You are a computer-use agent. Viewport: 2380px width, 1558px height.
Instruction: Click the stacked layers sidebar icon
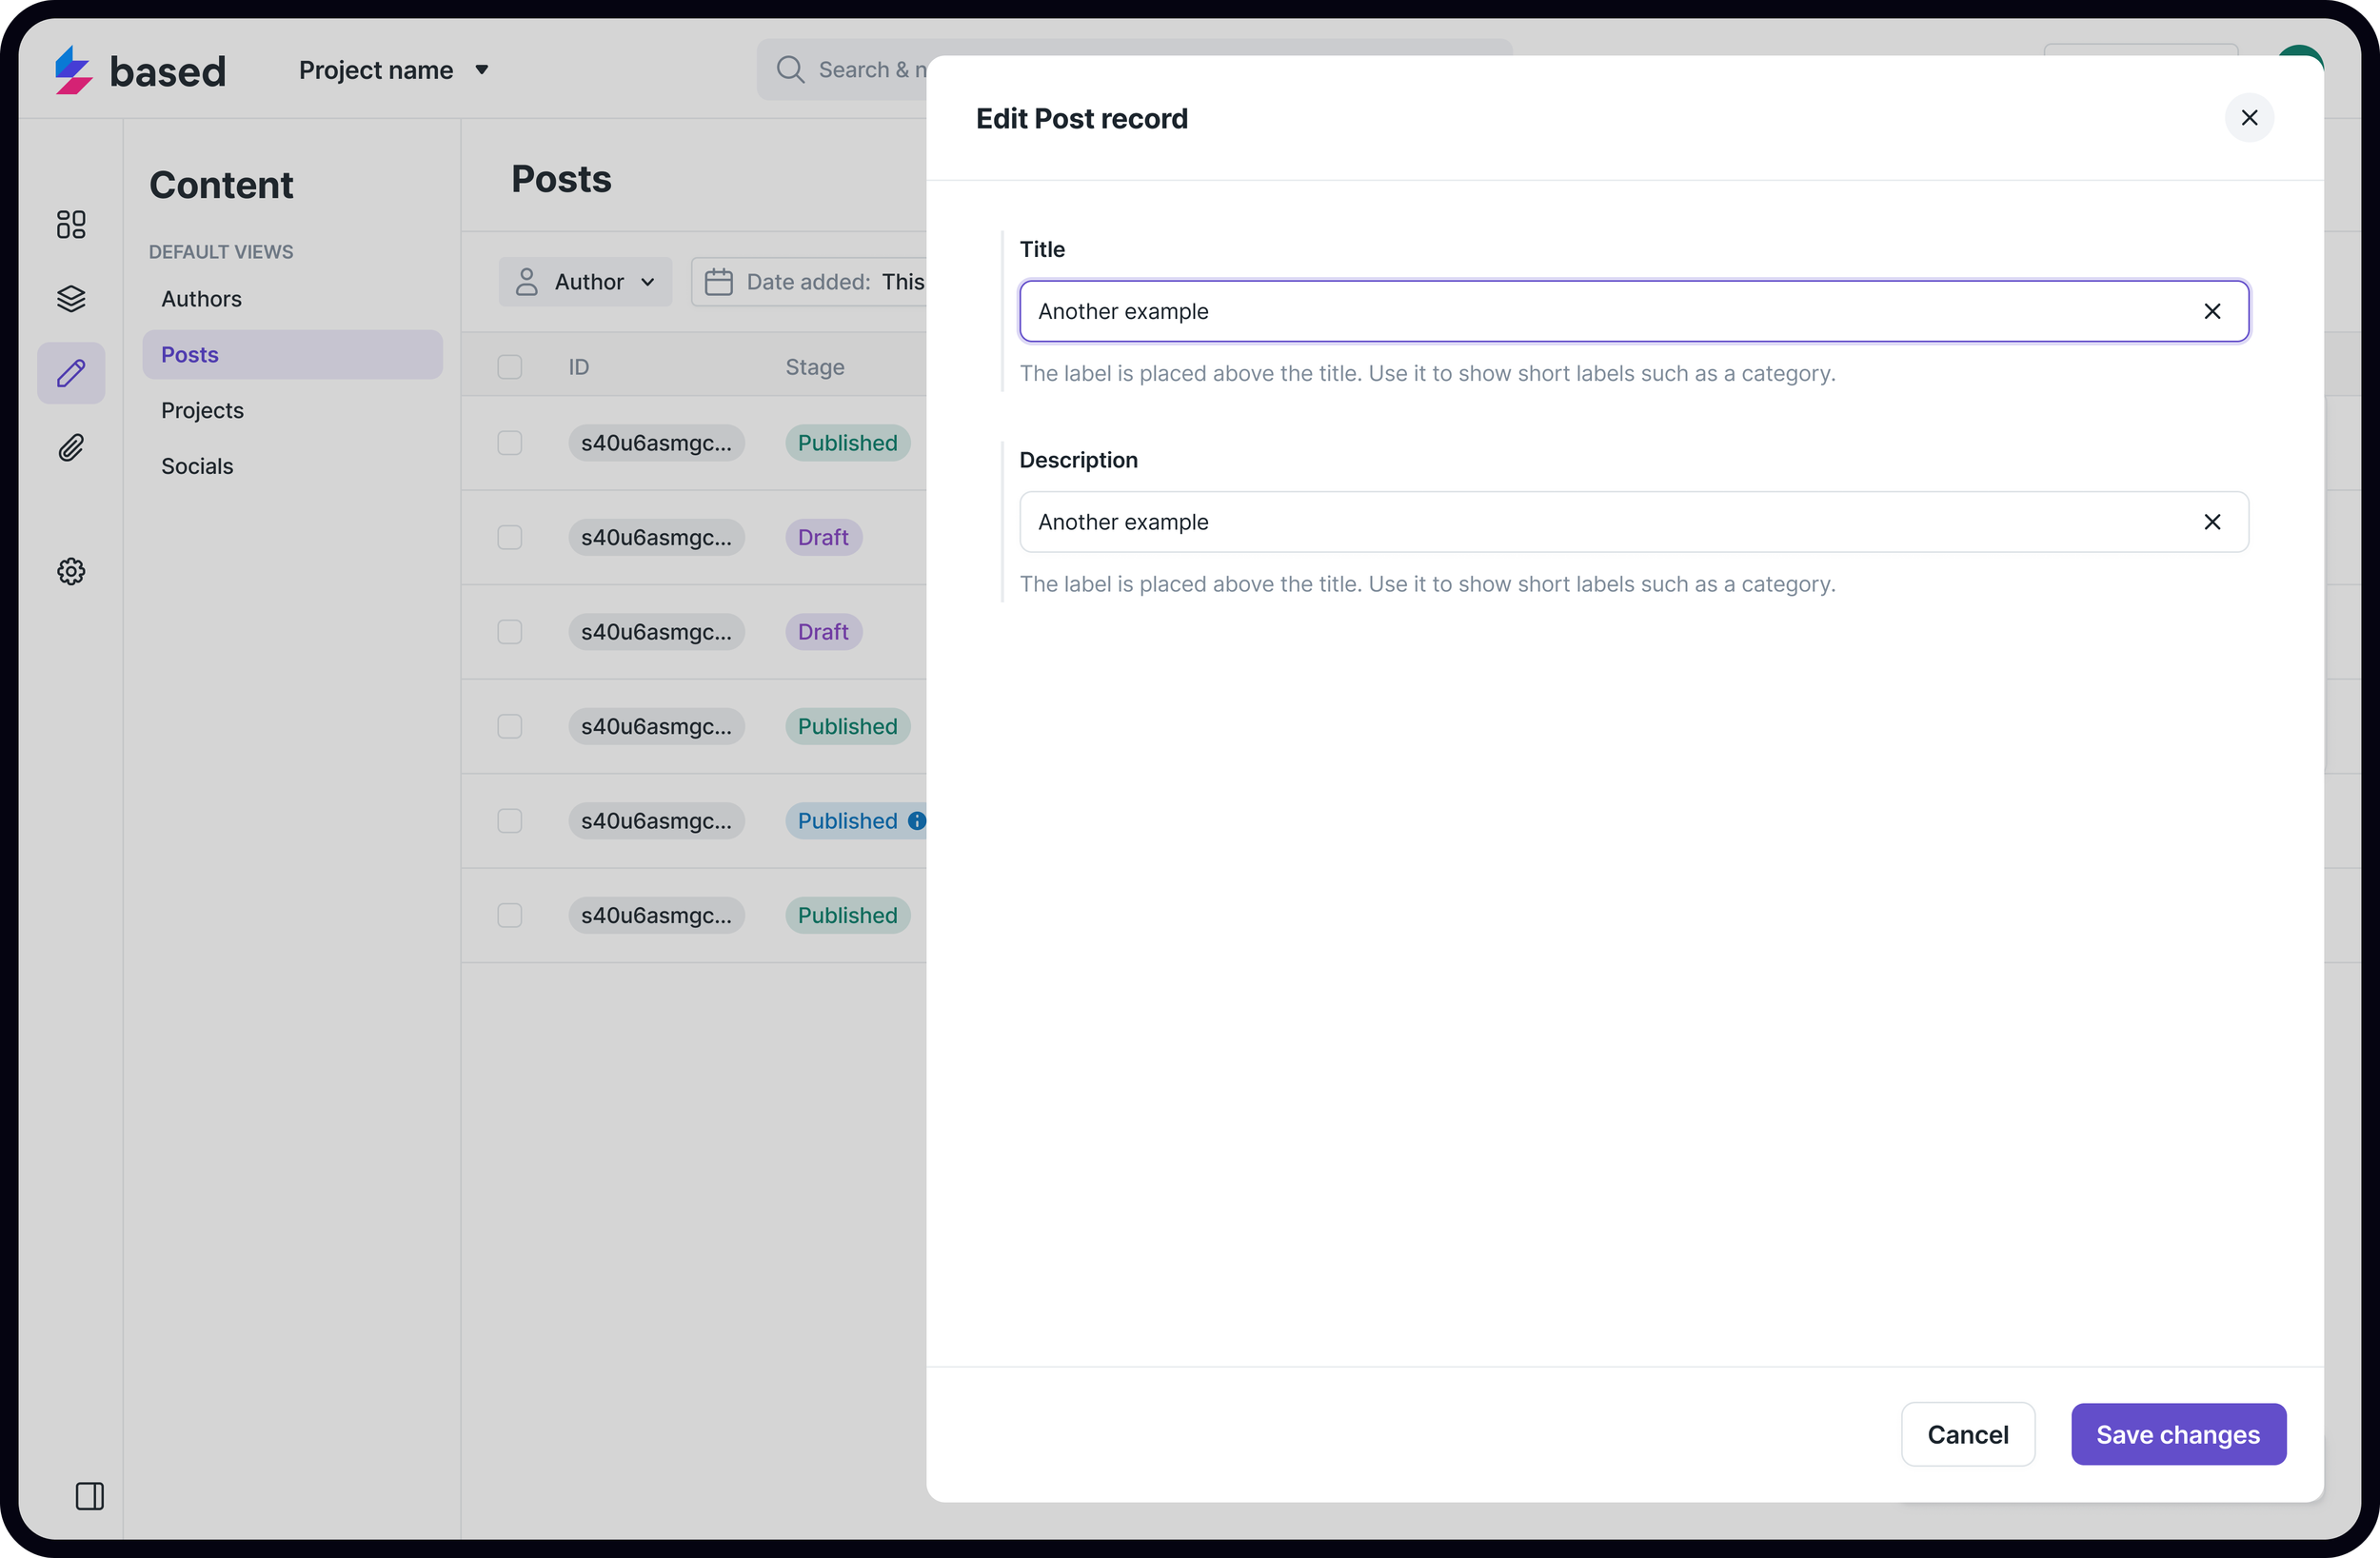point(71,298)
